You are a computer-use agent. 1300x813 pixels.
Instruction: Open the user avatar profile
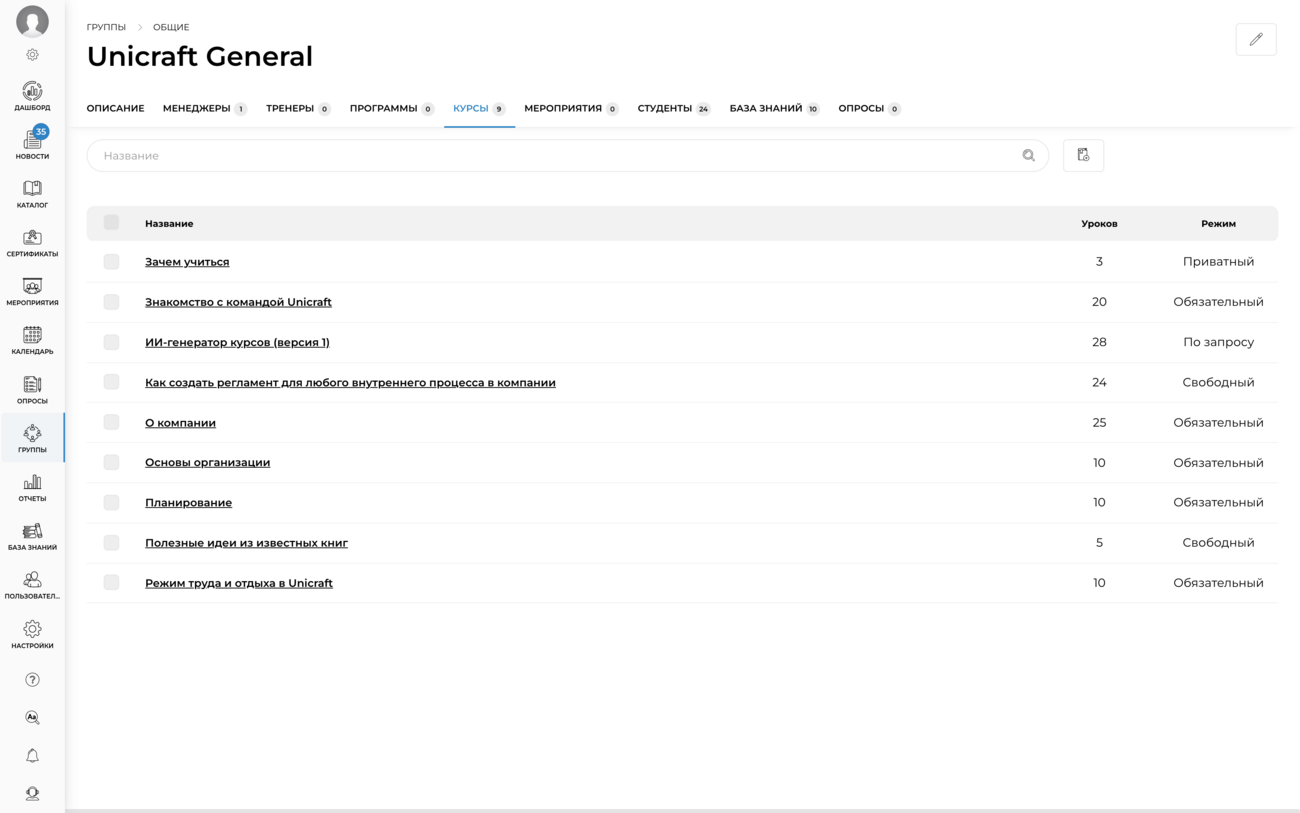tap(32, 21)
